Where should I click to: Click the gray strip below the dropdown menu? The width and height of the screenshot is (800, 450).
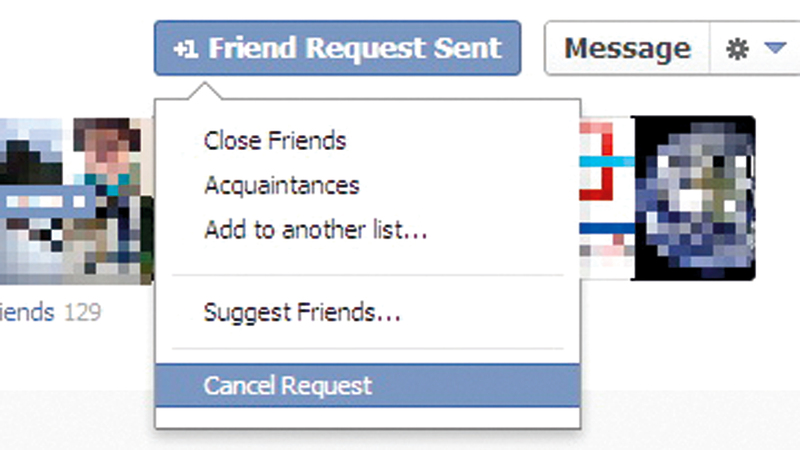point(400,438)
